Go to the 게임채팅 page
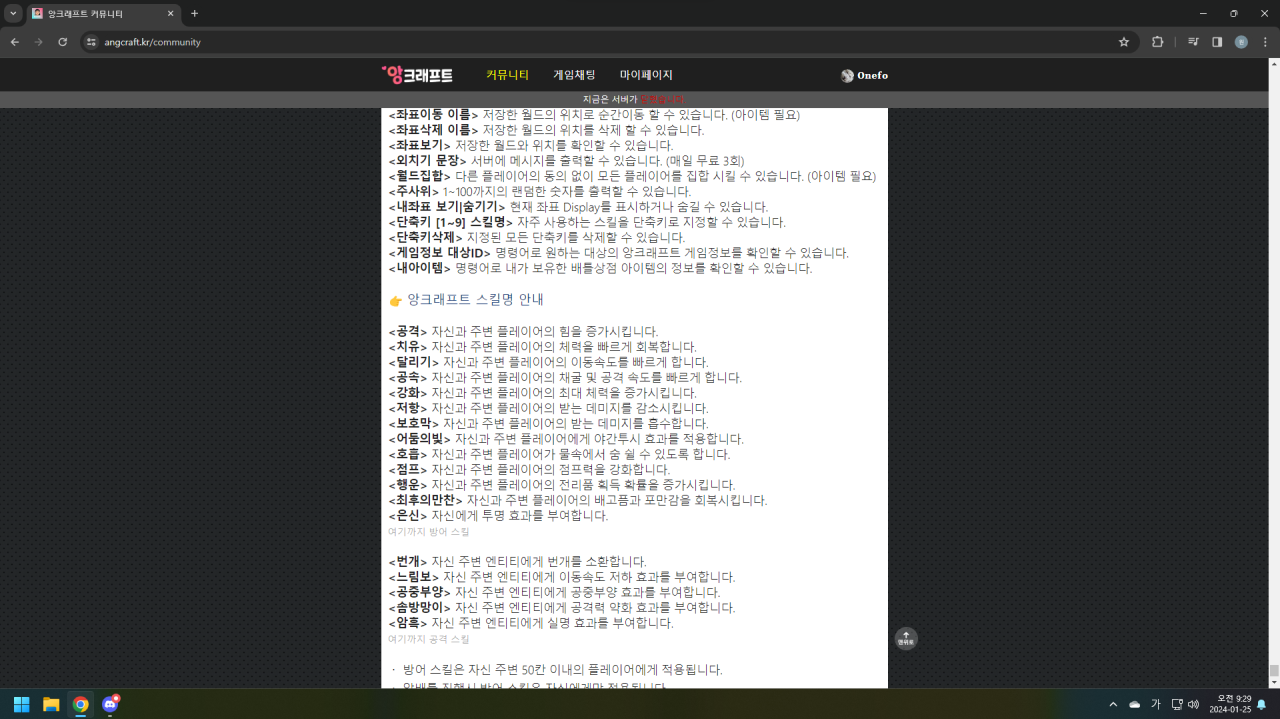The height and width of the screenshot is (719, 1280). point(574,75)
